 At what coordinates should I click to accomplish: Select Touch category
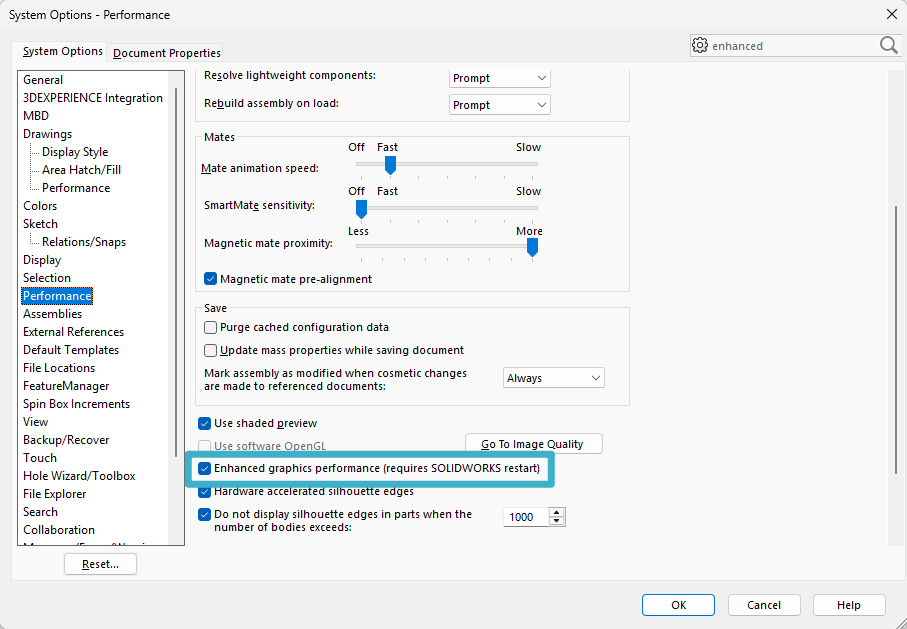(x=40, y=458)
